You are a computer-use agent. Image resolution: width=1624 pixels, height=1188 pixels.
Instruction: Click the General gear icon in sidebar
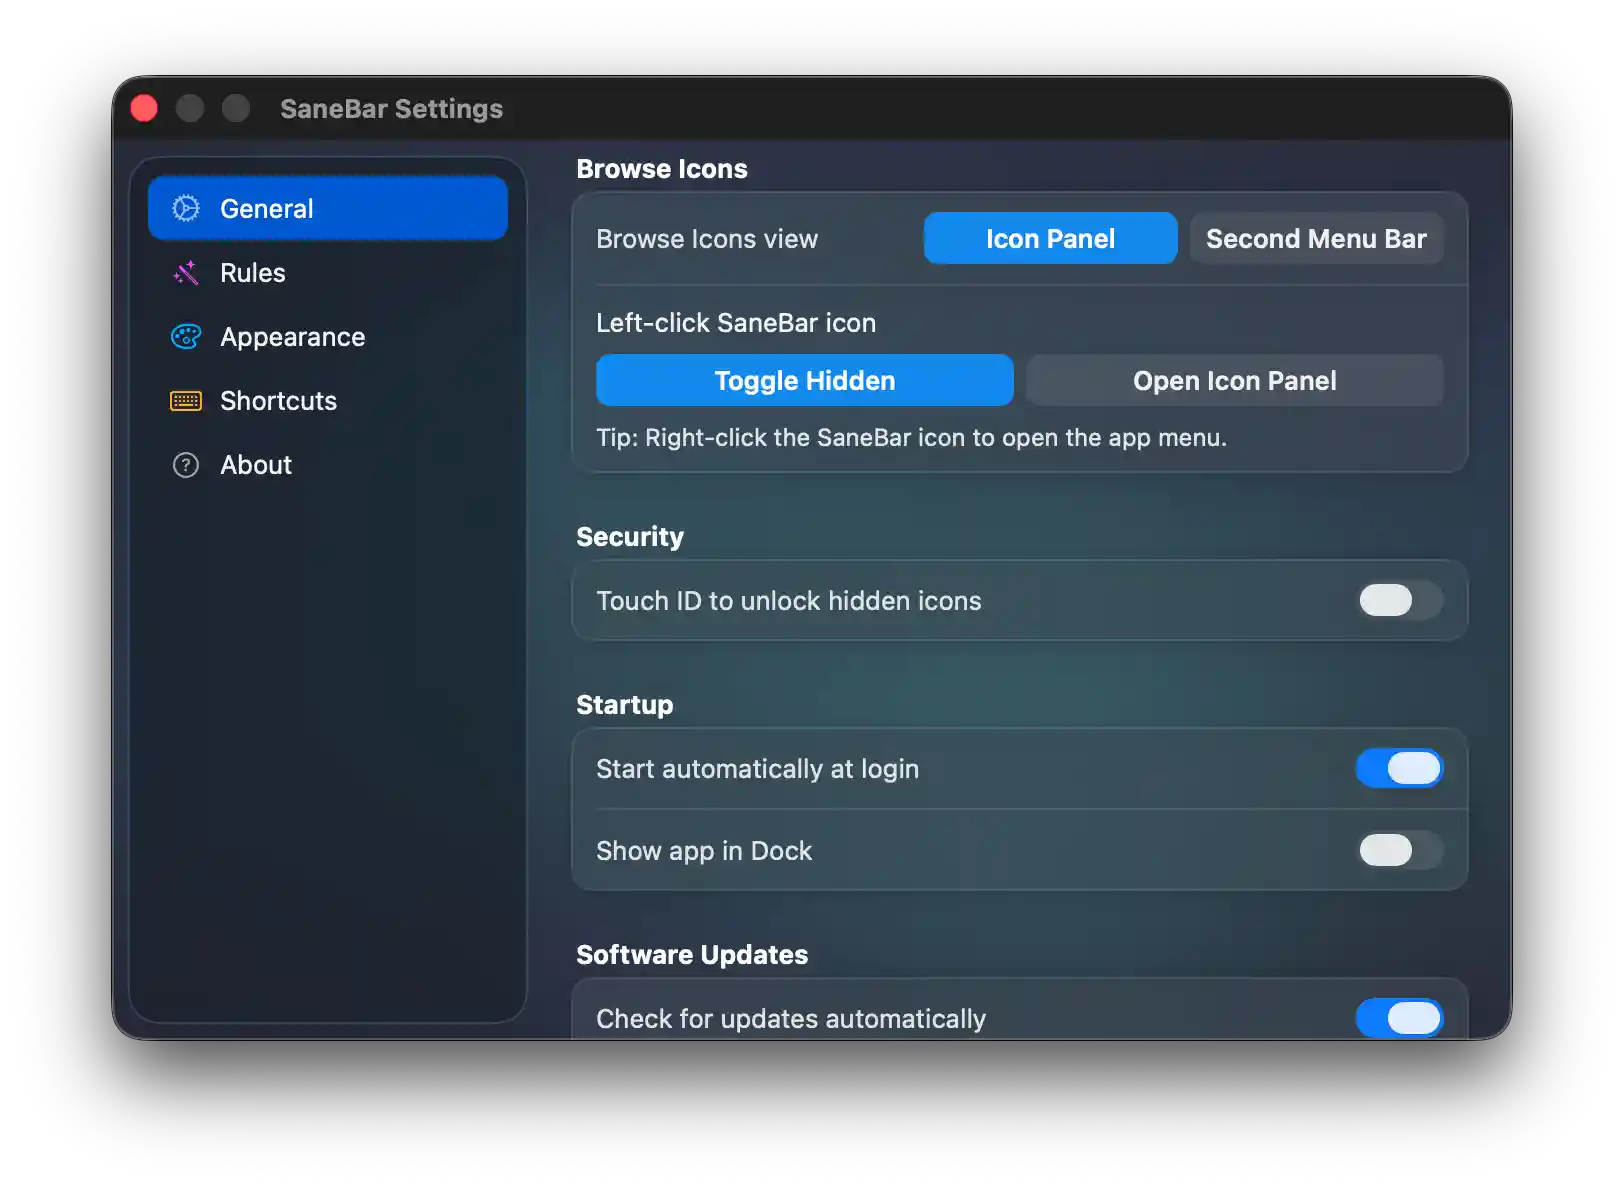pyautogui.click(x=186, y=208)
